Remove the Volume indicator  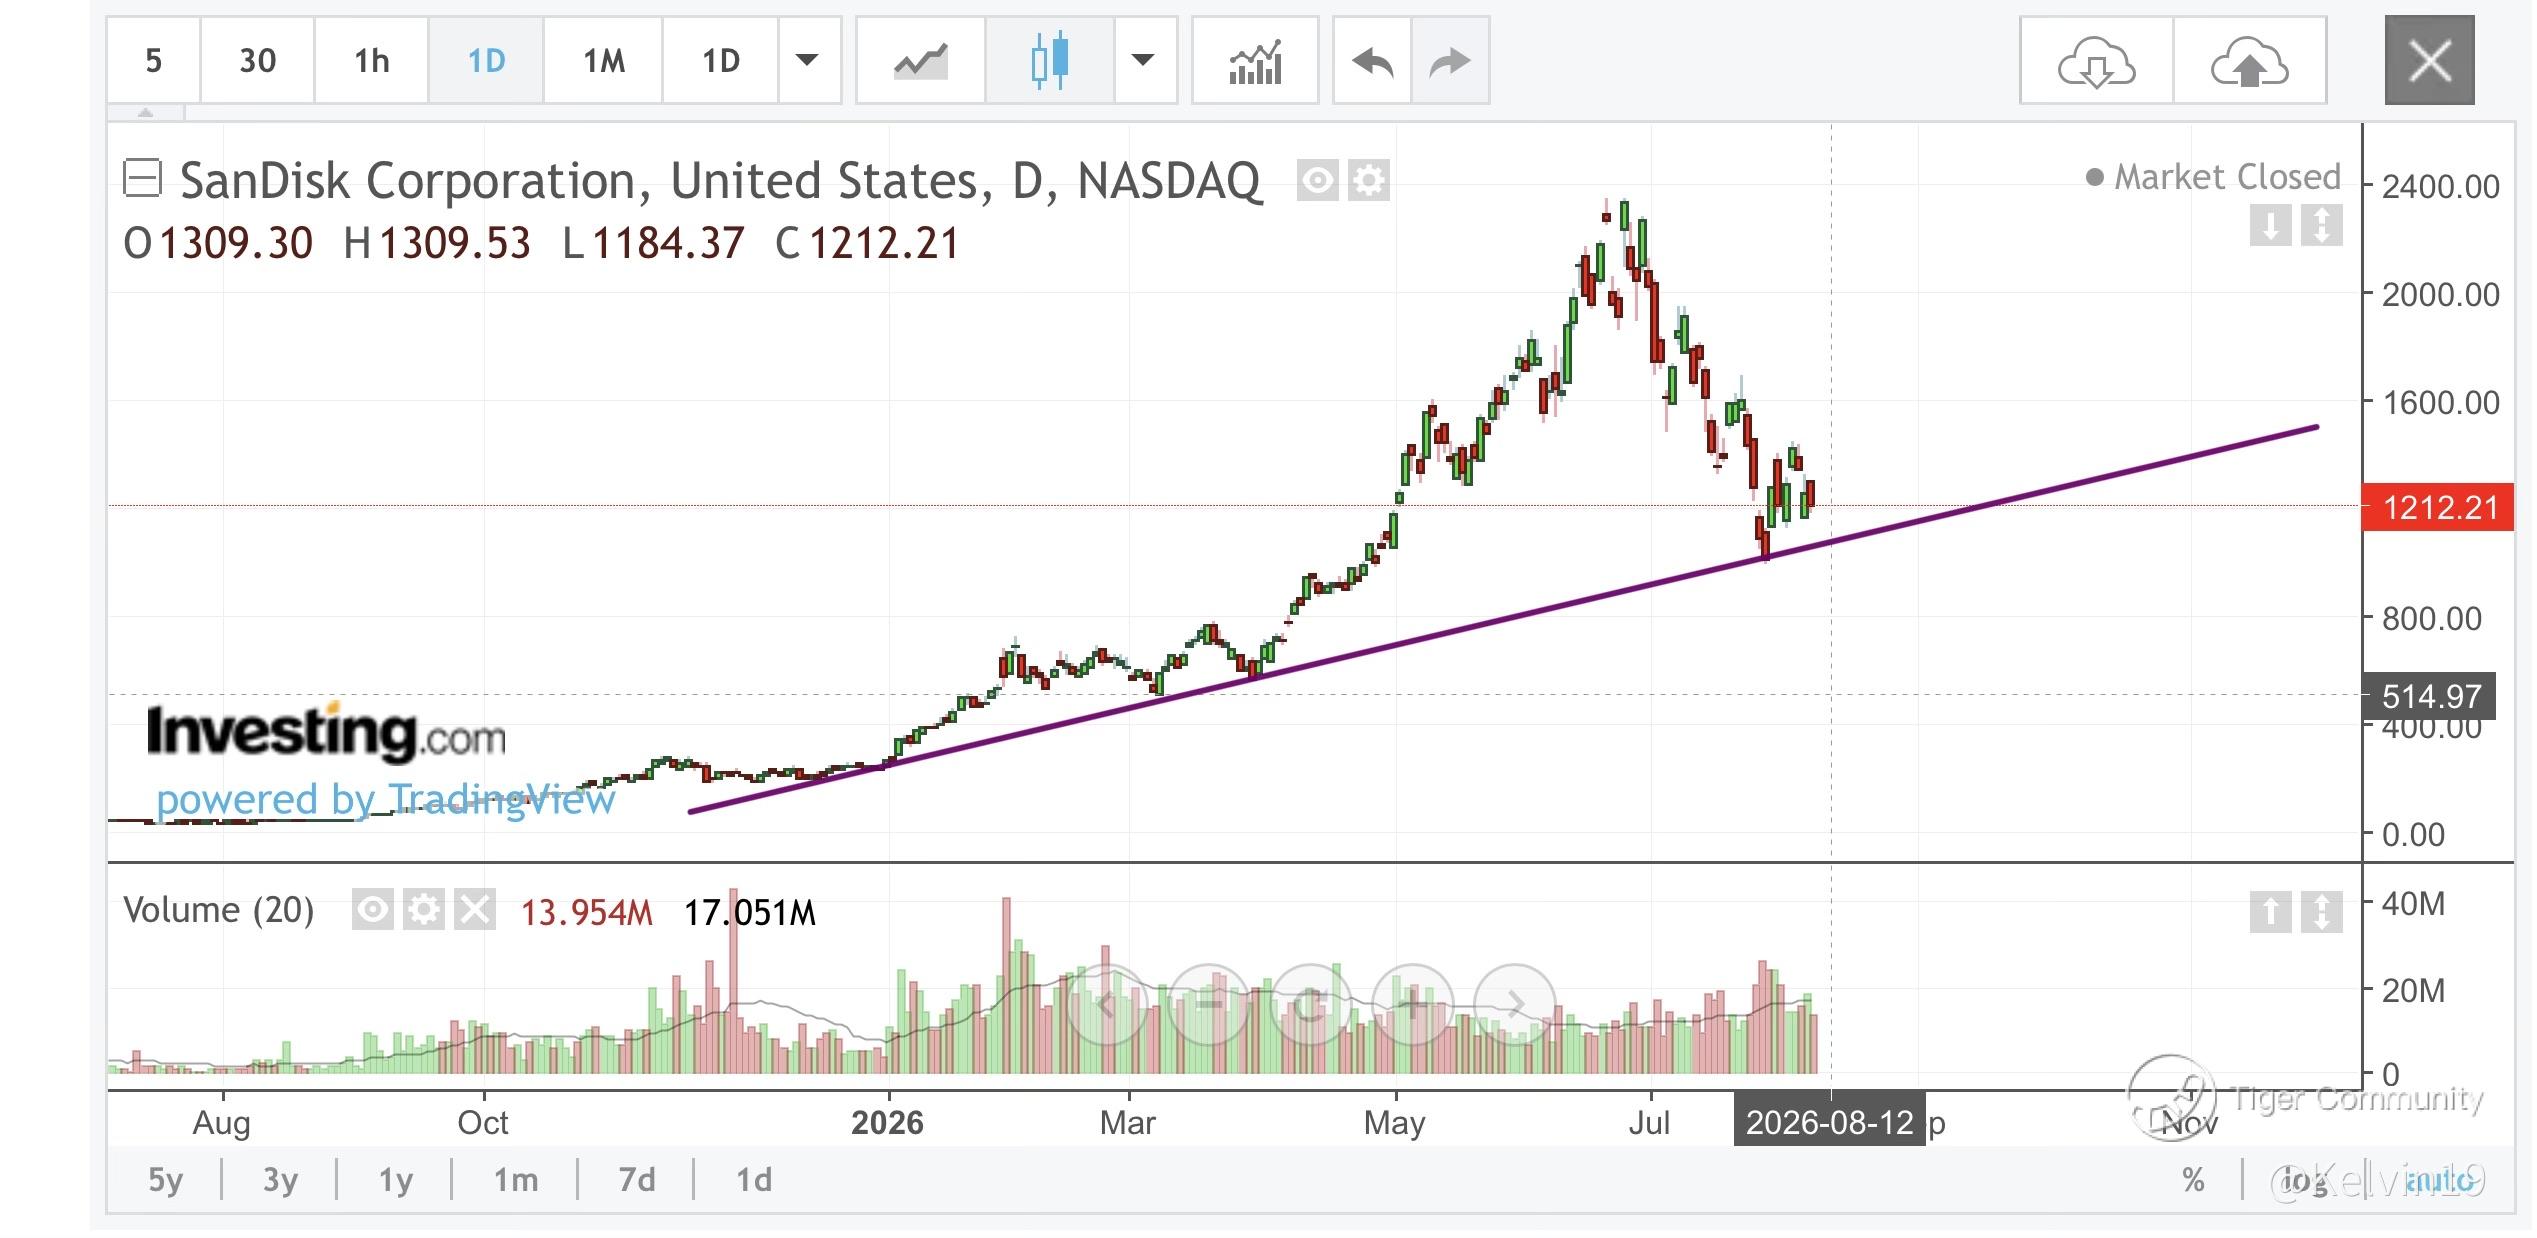click(474, 910)
